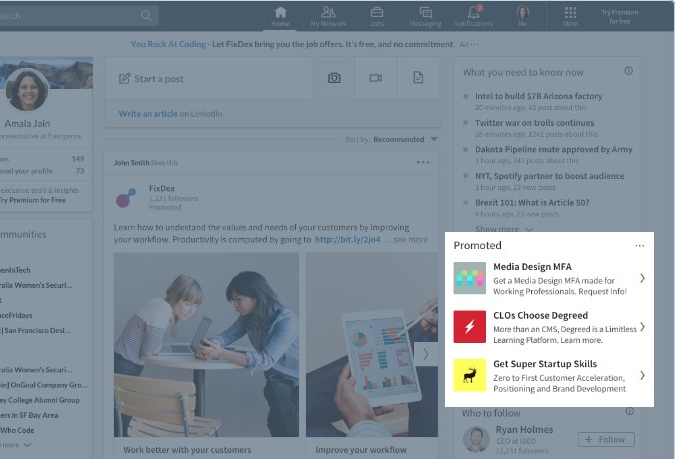This screenshot has width=675, height=459.
Task: Open the Amala Jain profile name
Action: (27, 124)
